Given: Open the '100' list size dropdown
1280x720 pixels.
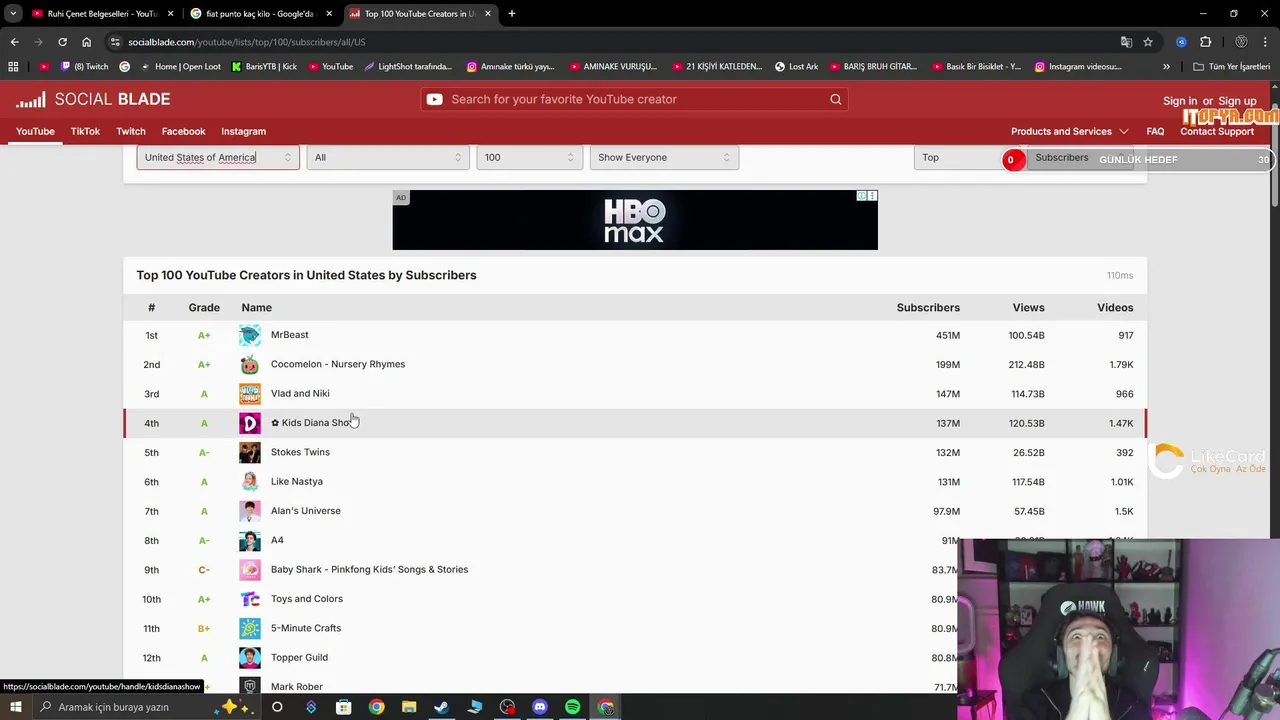Looking at the screenshot, I should click(x=530, y=157).
